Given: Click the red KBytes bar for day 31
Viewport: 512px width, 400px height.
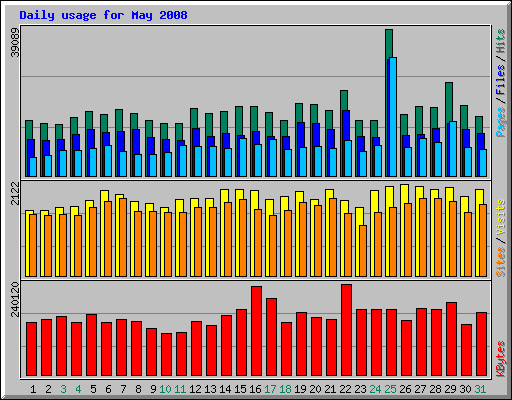Looking at the screenshot, I should pyautogui.click(x=481, y=344).
